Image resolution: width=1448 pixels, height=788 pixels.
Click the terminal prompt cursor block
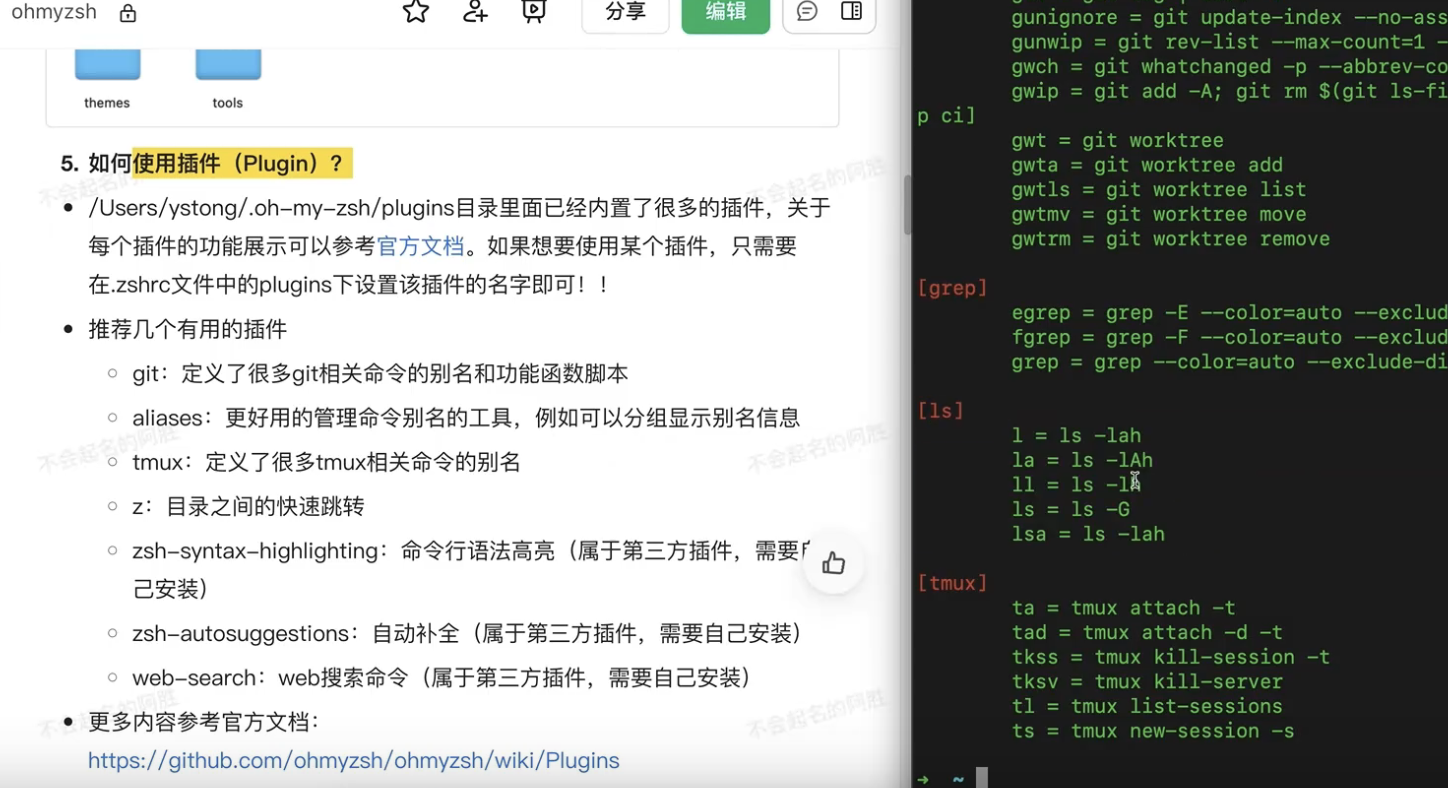tap(982, 778)
